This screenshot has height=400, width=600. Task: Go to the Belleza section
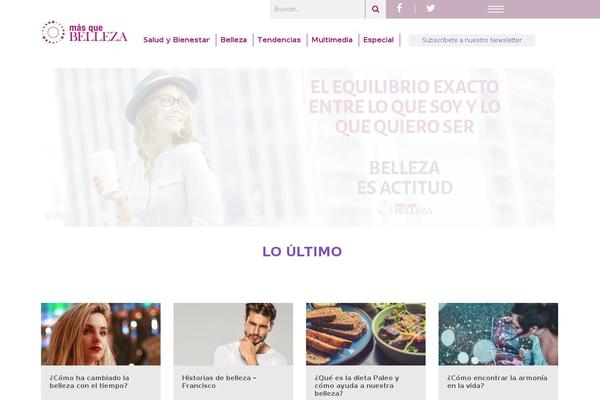(x=233, y=40)
